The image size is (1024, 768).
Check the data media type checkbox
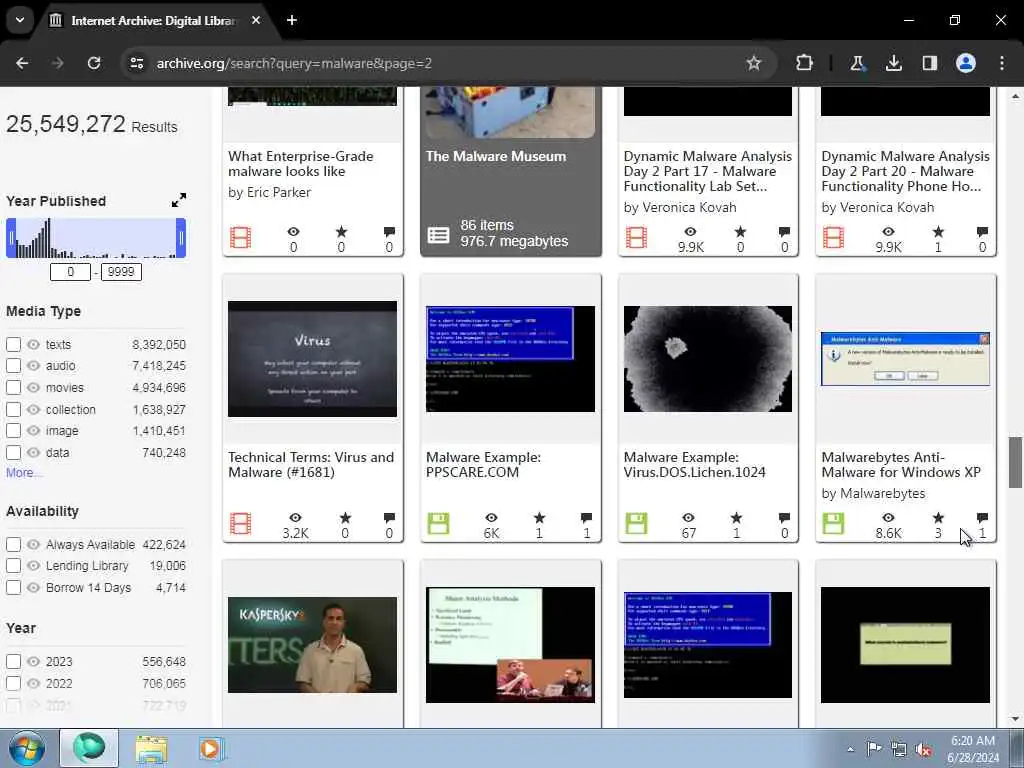click(x=13, y=453)
